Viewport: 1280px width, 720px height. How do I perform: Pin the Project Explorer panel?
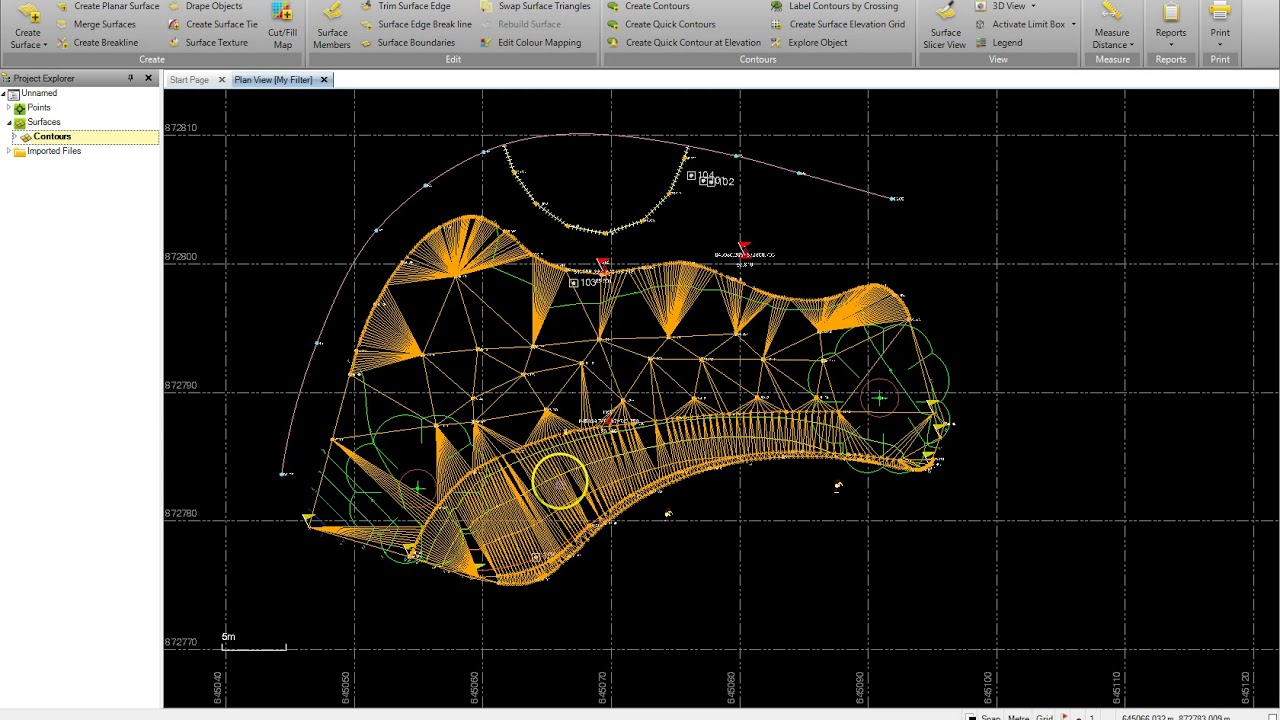tap(130, 78)
